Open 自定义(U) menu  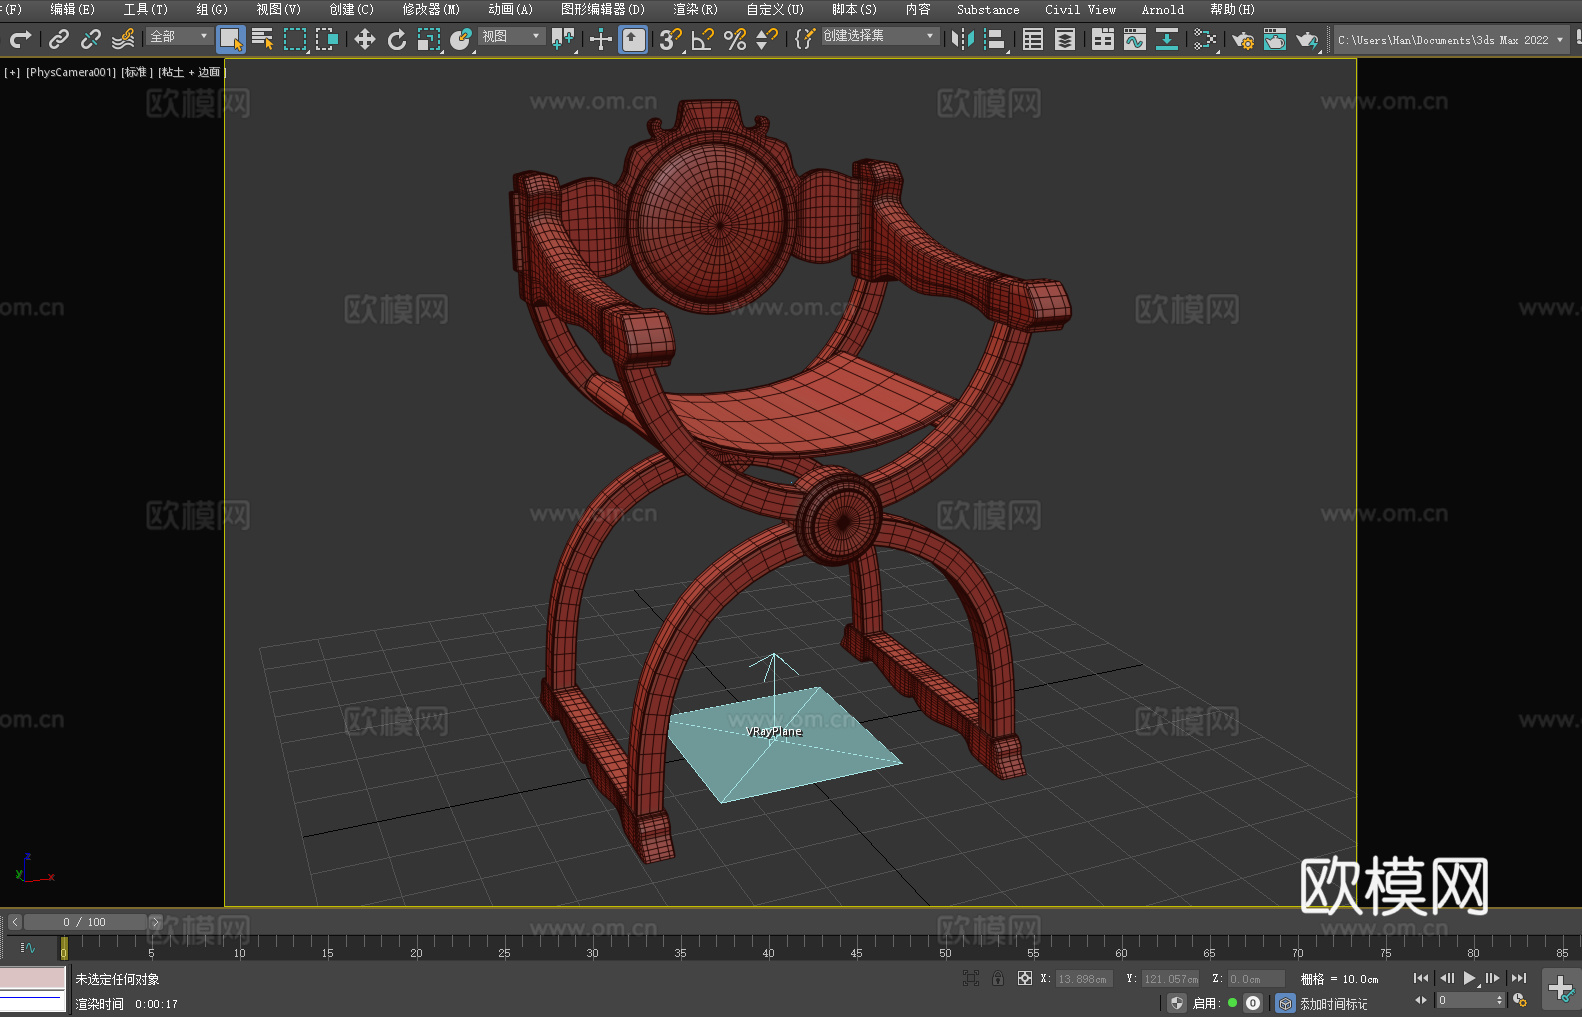click(775, 9)
